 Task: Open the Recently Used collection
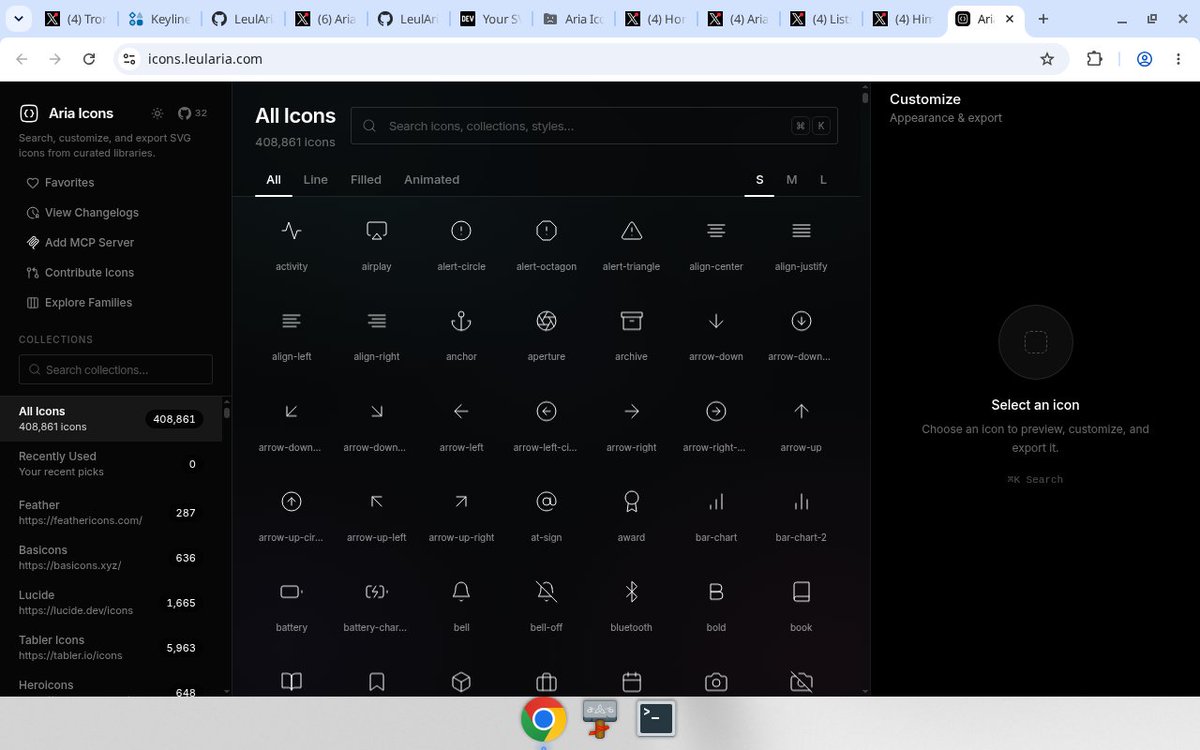click(x=111, y=464)
